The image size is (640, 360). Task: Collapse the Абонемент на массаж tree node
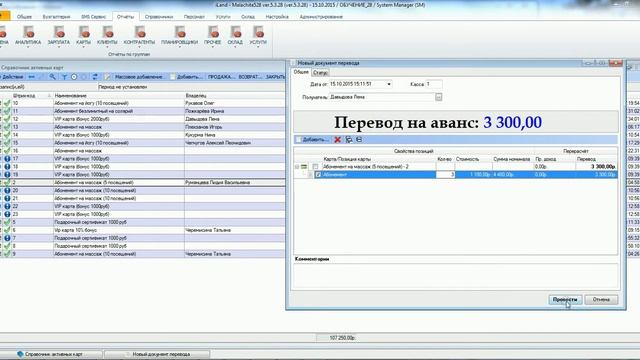(x=297, y=167)
